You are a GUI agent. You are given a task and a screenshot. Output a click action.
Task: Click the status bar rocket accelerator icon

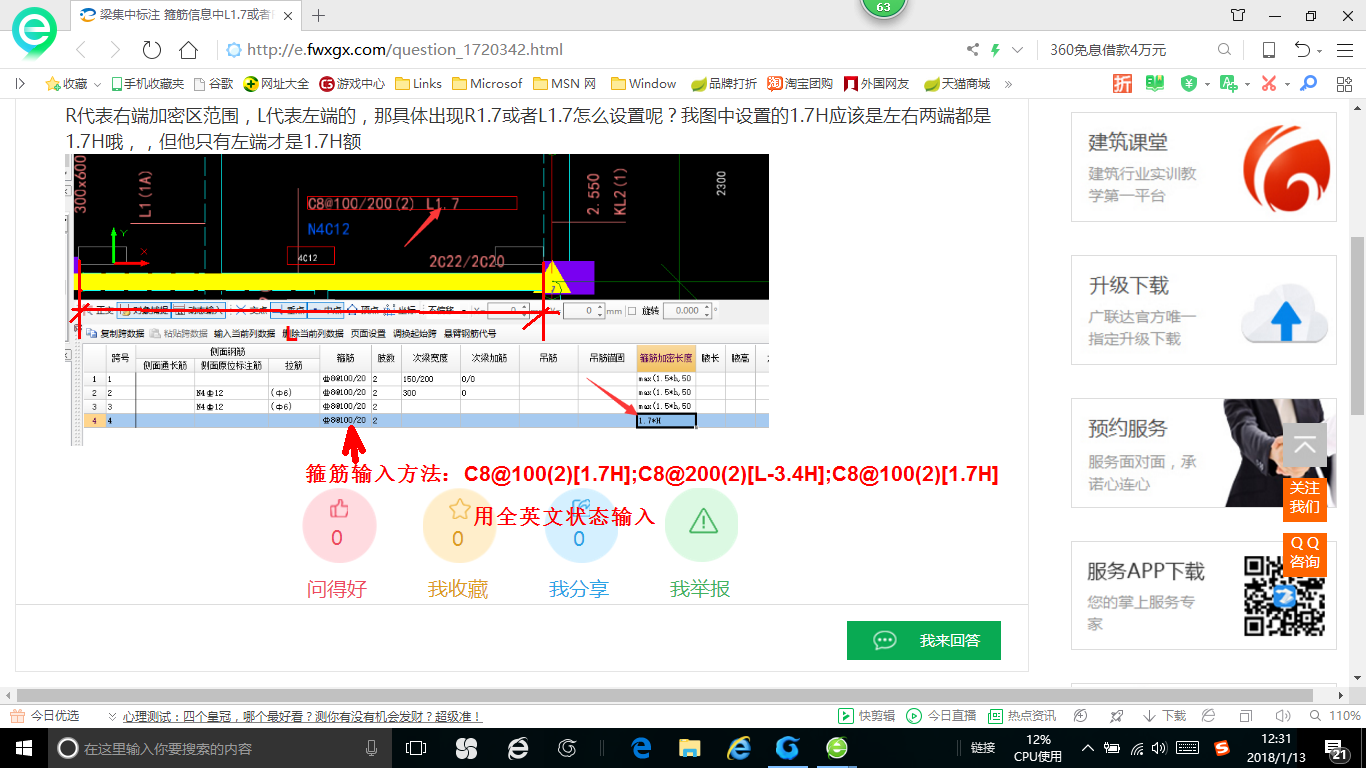pos(1116,716)
